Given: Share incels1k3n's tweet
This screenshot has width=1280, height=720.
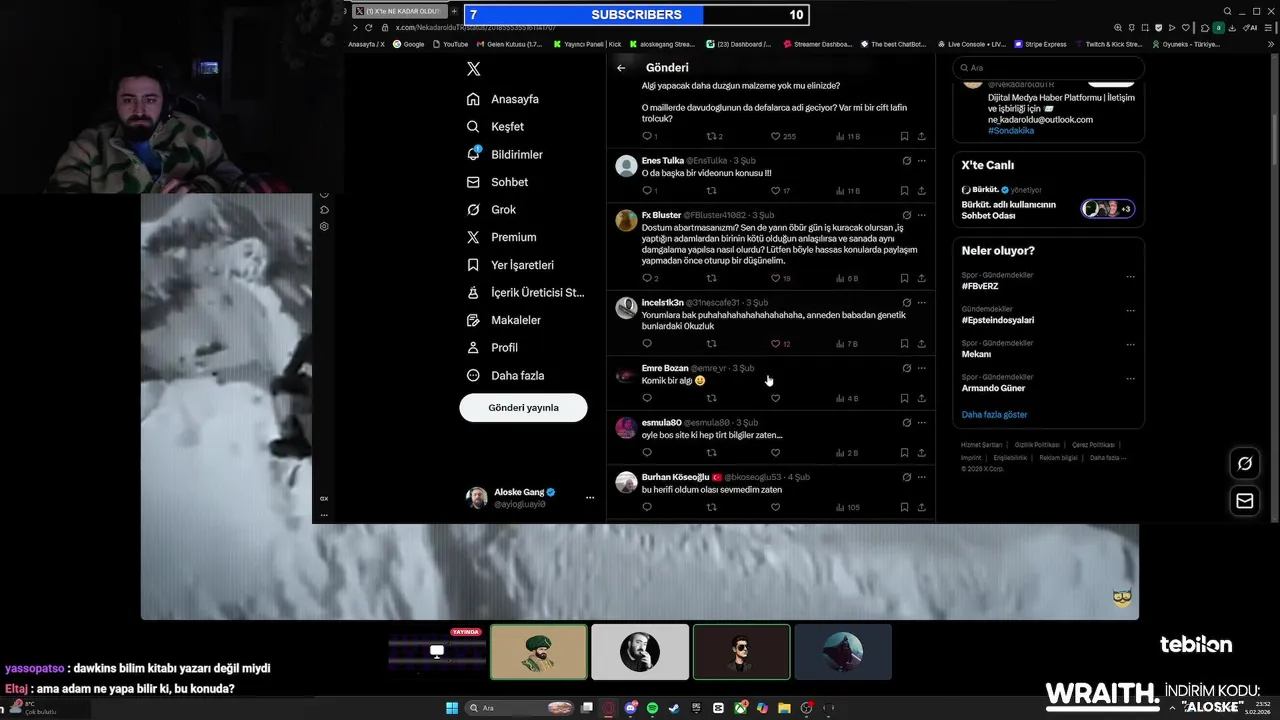Looking at the screenshot, I should coord(921,343).
